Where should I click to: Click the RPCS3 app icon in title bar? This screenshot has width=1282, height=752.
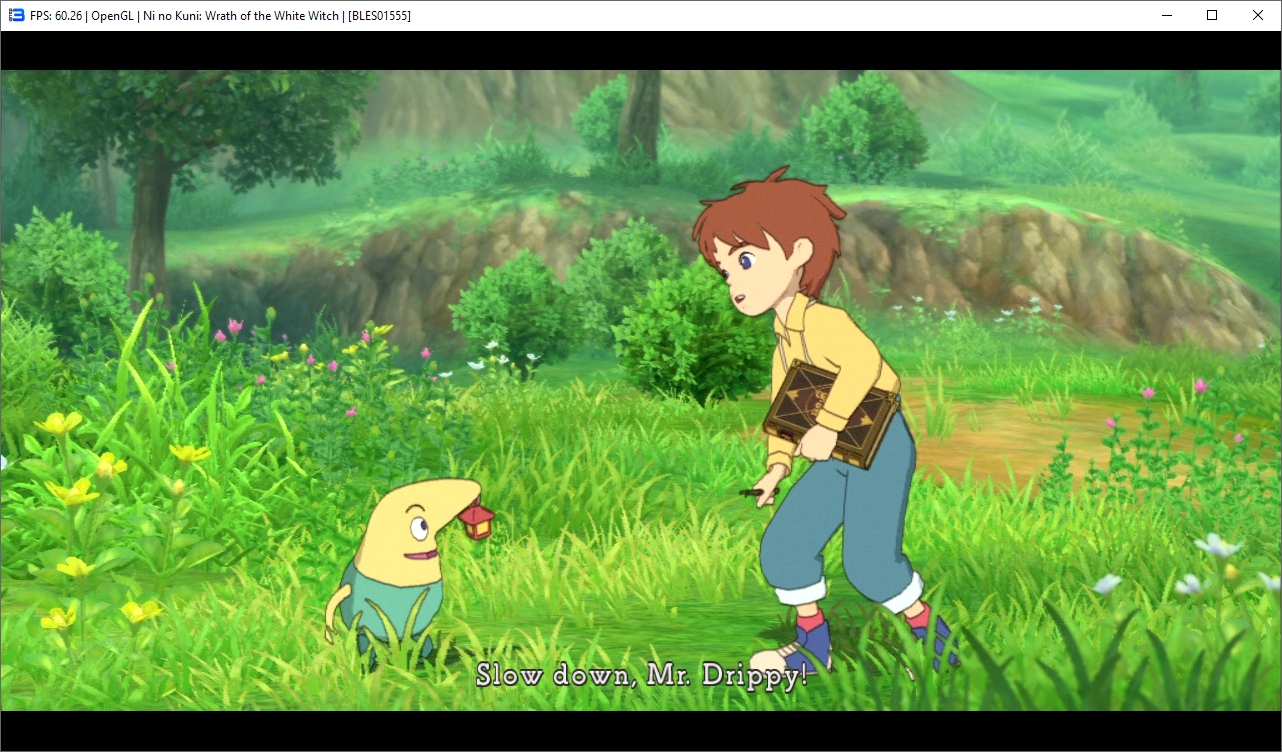tap(16, 16)
